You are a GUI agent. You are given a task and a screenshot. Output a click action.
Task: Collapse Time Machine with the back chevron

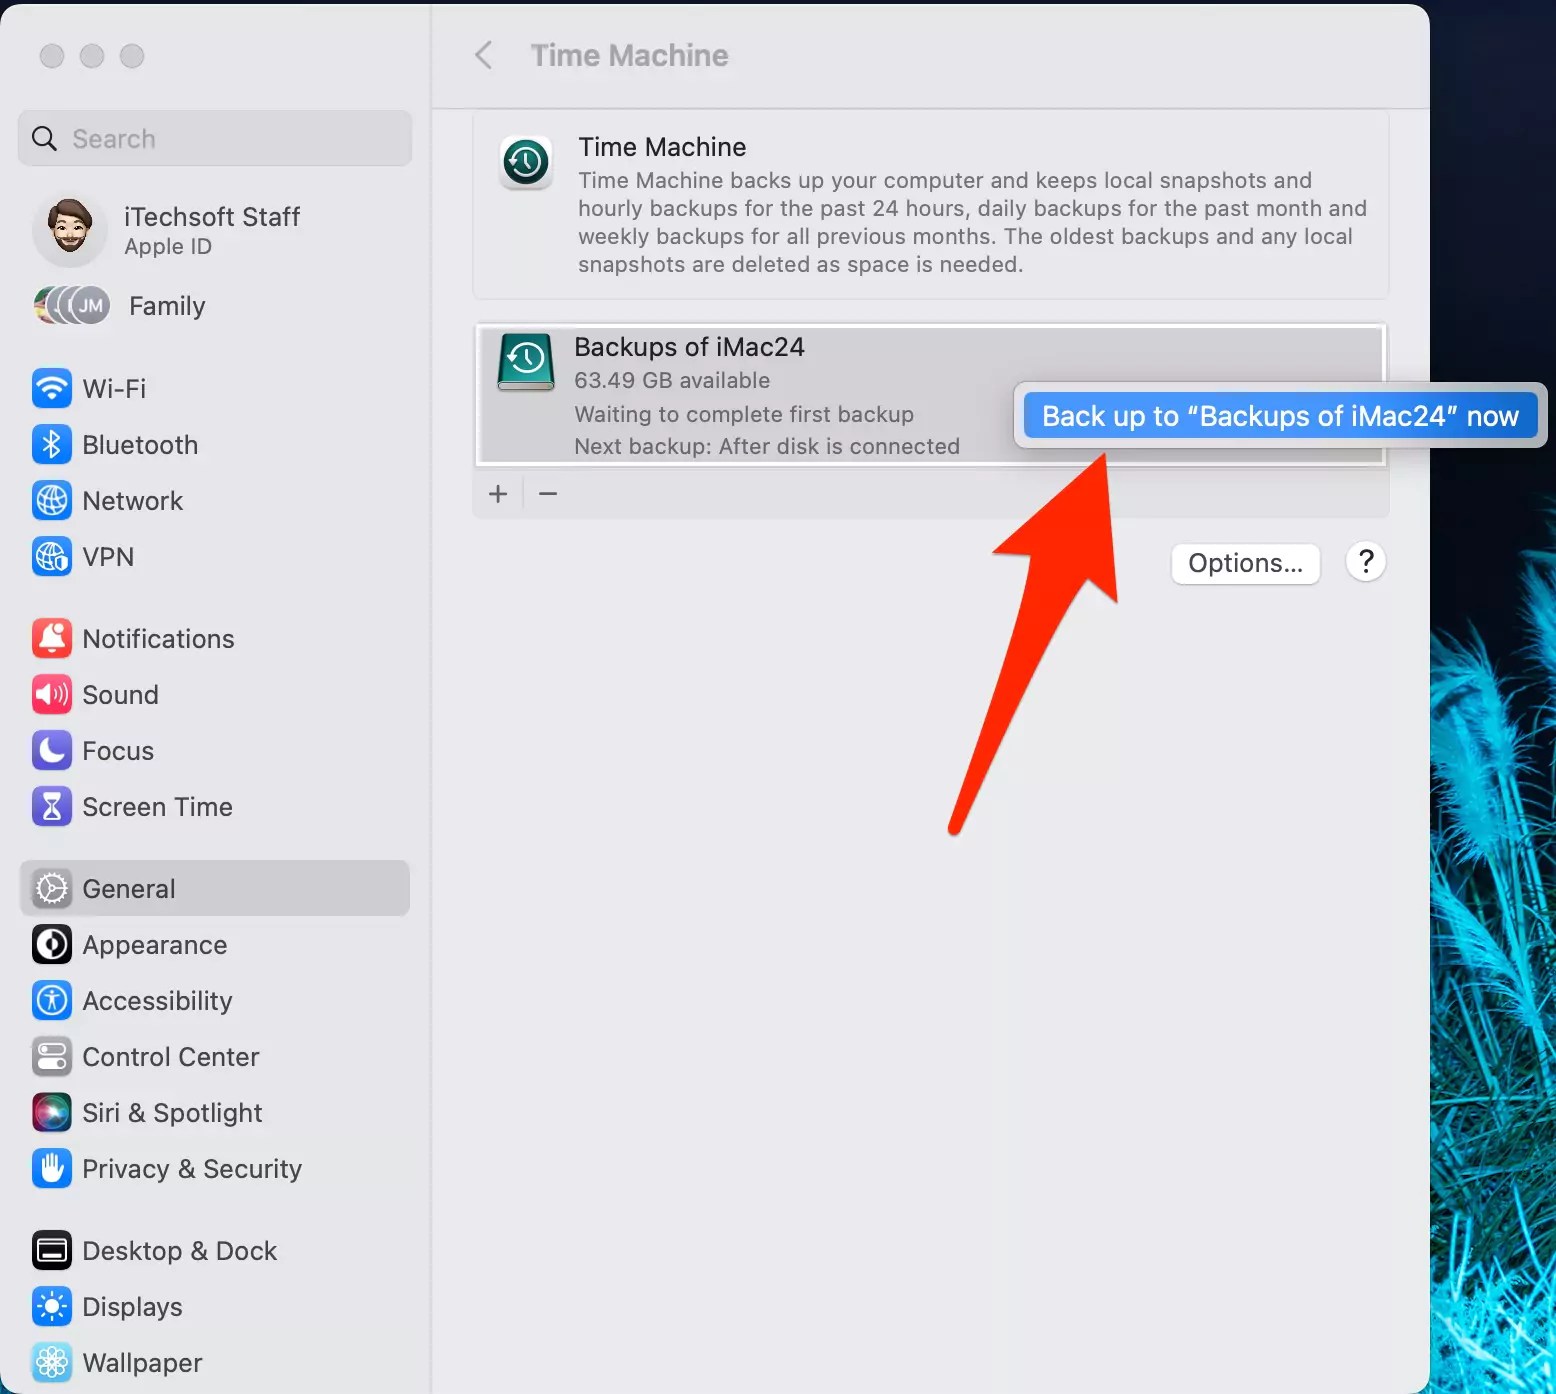point(484,55)
